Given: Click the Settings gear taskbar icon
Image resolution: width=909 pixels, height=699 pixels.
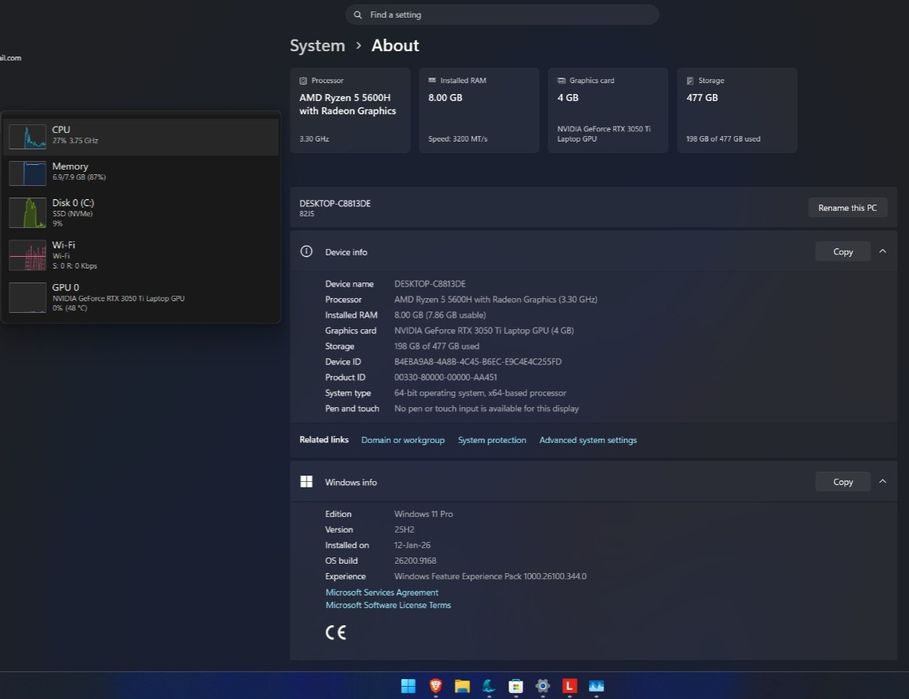Looking at the screenshot, I should tap(543, 686).
